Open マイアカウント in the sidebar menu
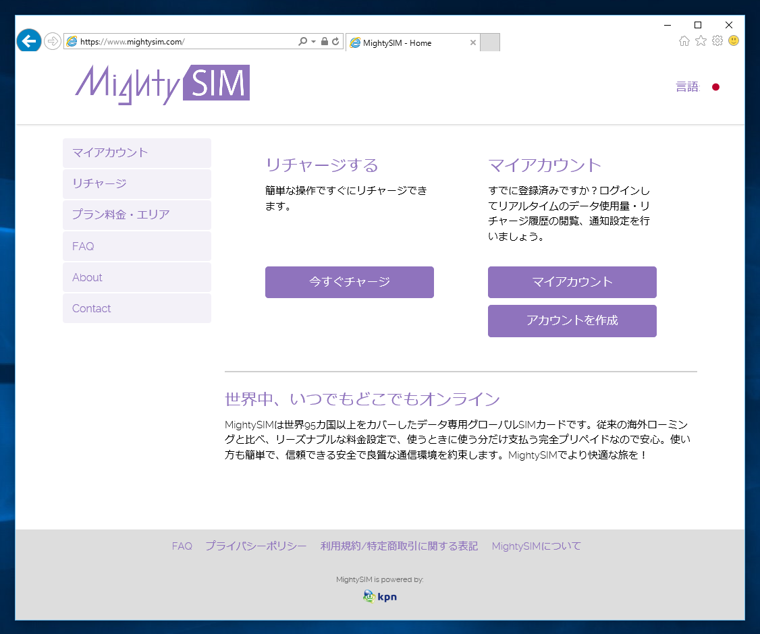This screenshot has width=760, height=634. [x=137, y=153]
